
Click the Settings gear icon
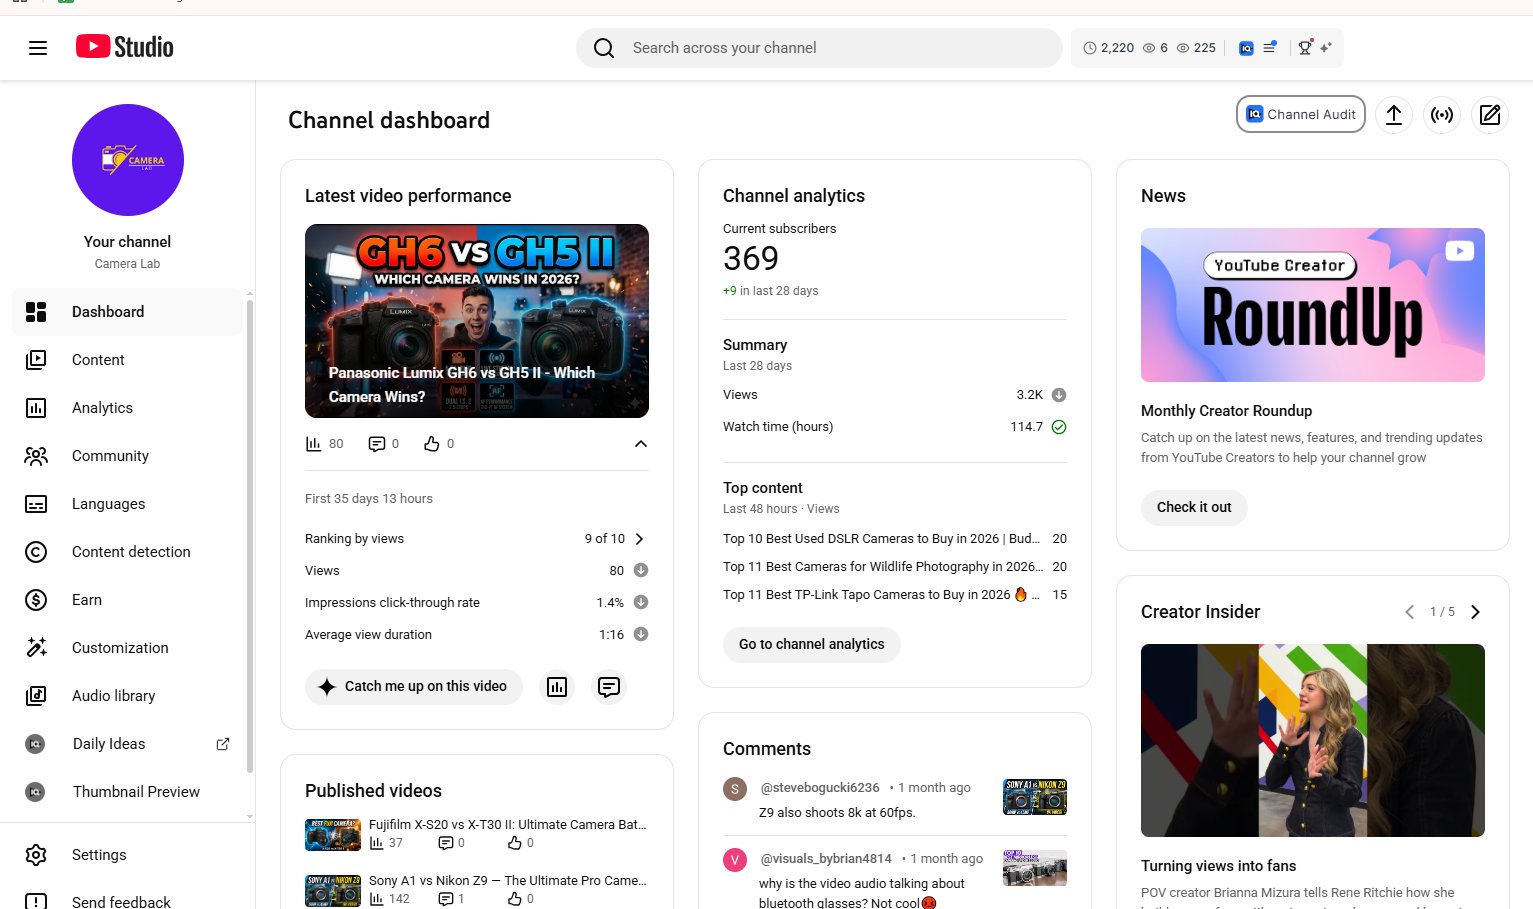click(36, 855)
